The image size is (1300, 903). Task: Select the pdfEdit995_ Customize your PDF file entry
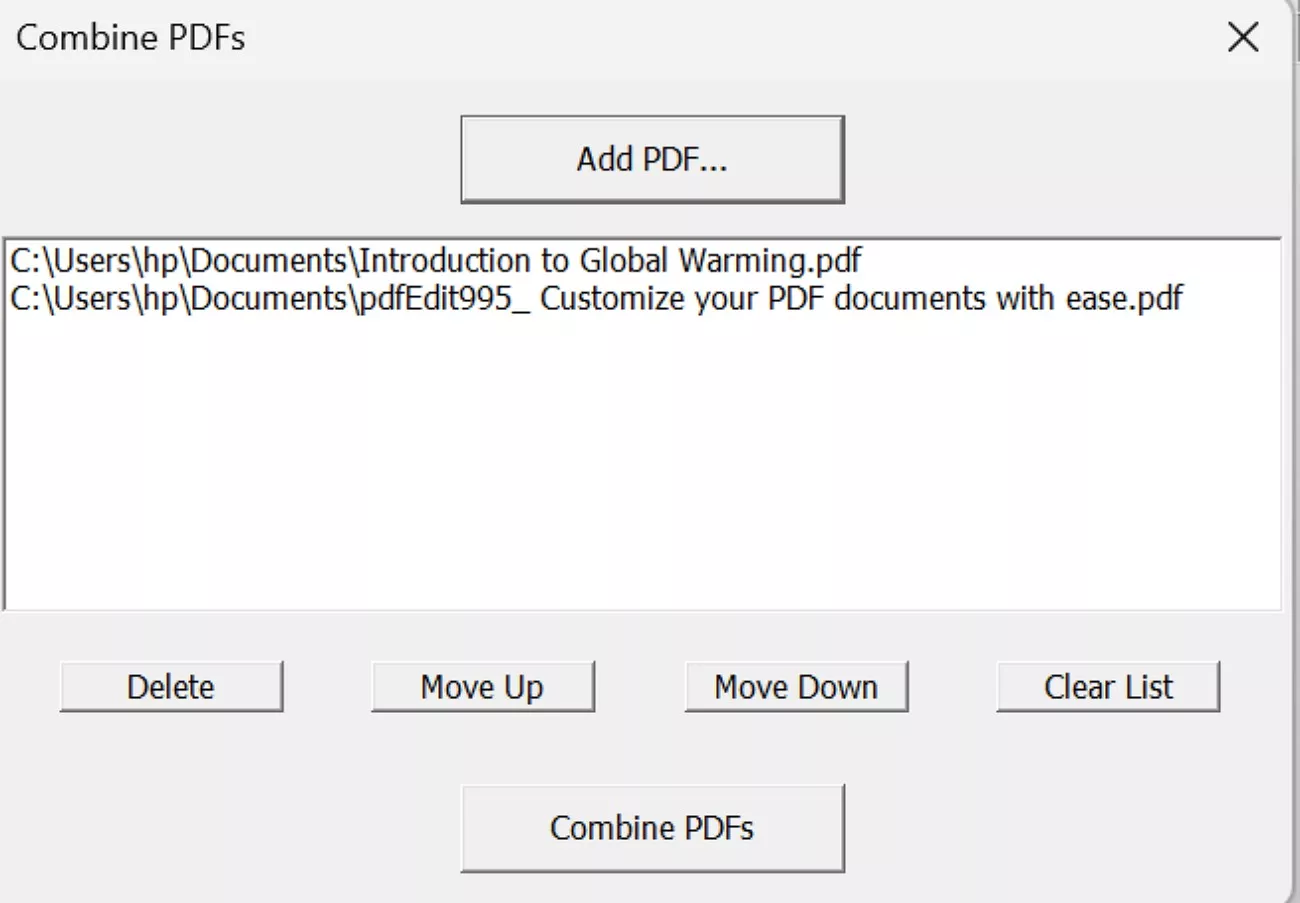pyautogui.click(x=595, y=297)
